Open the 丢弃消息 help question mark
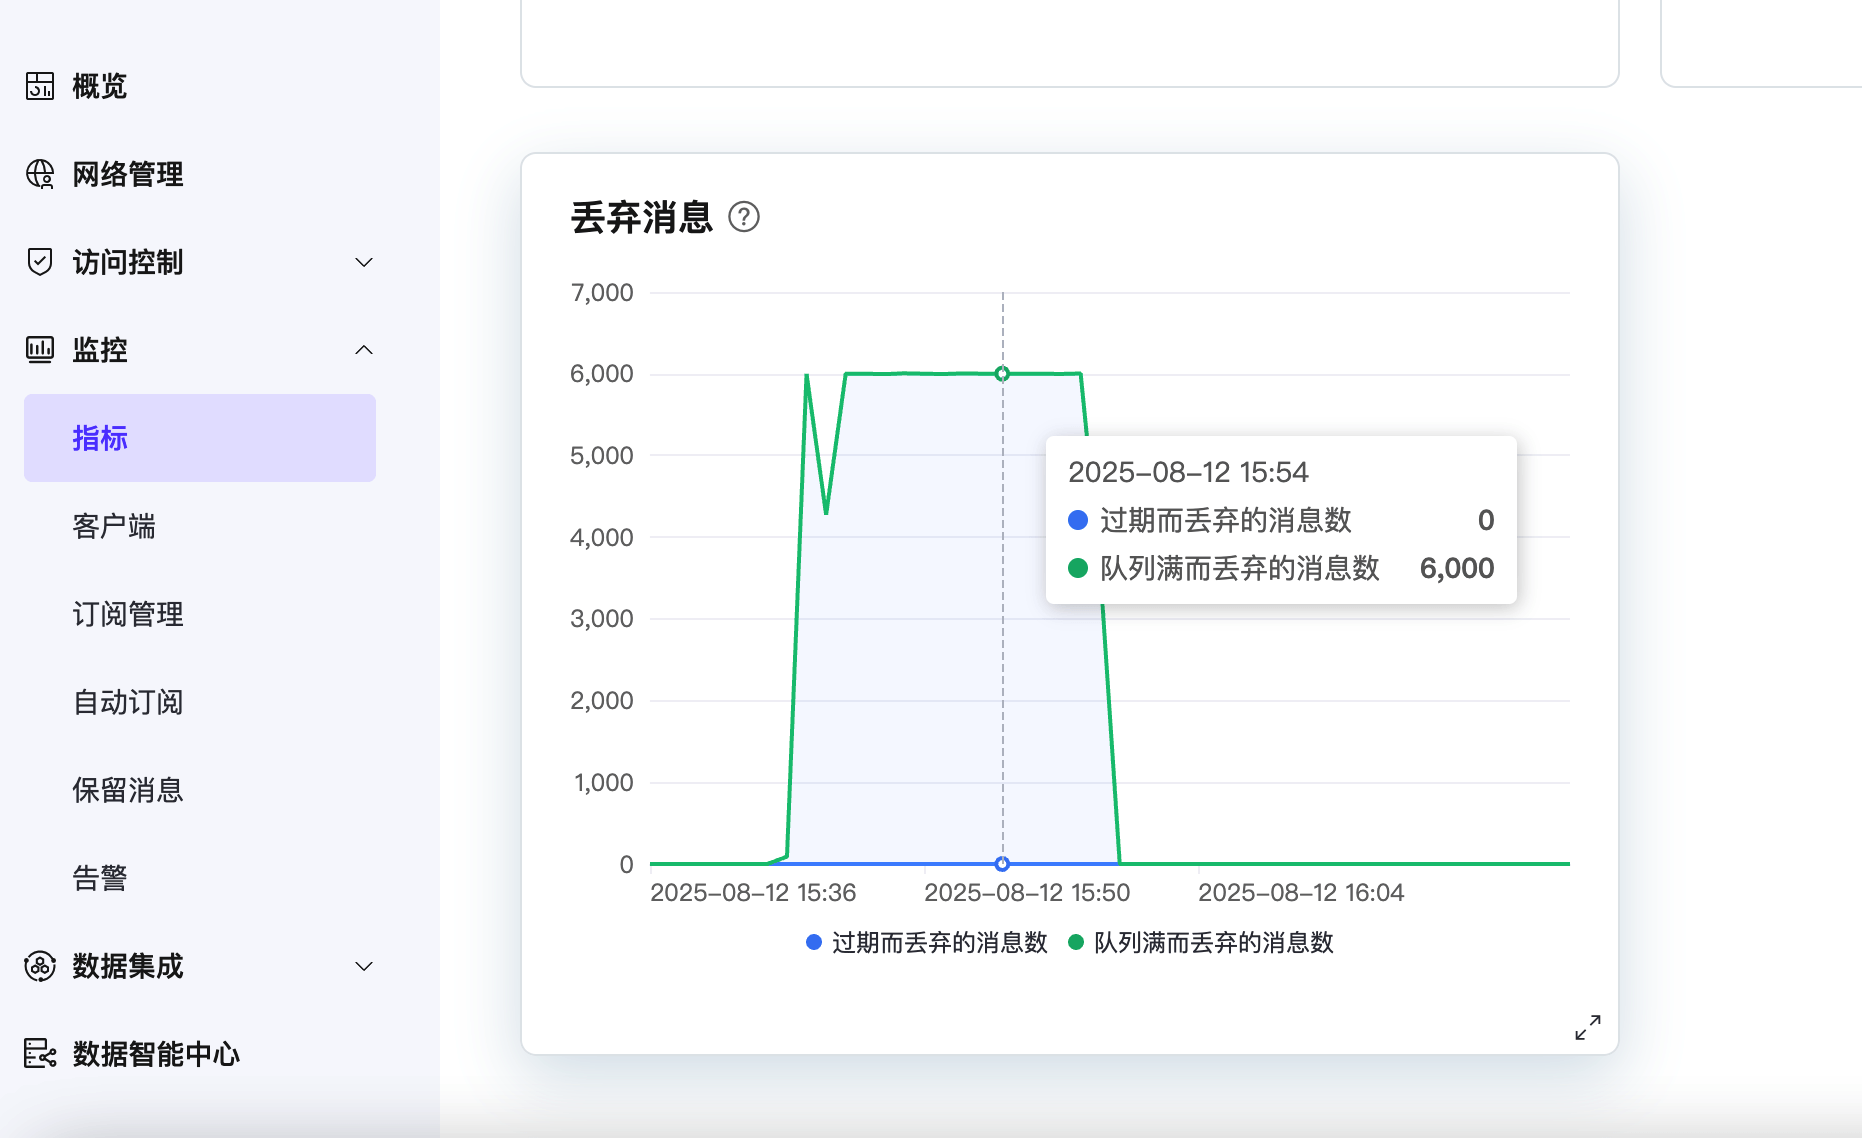The width and height of the screenshot is (1862, 1138). [744, 217]
